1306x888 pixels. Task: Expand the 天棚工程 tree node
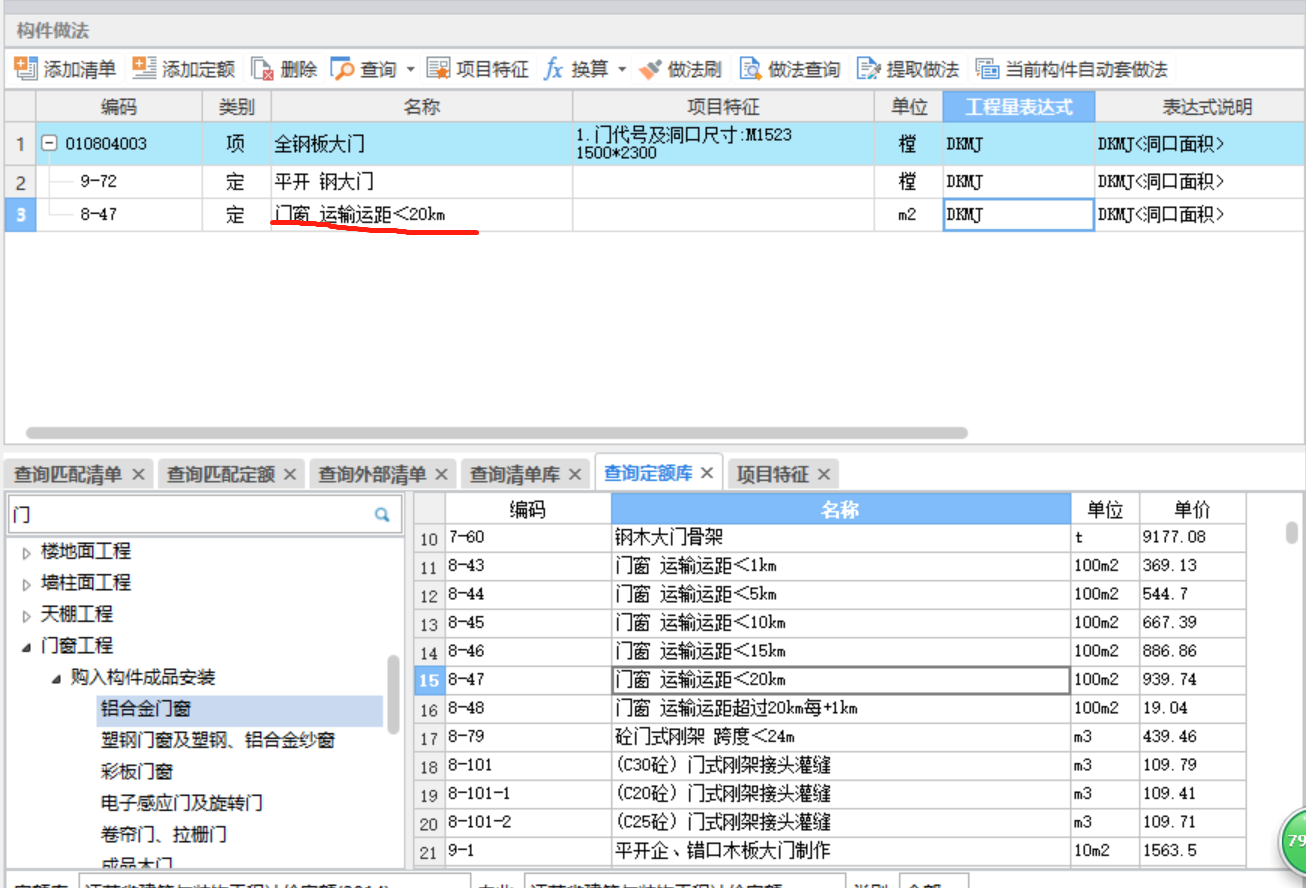tap(26, 615)
